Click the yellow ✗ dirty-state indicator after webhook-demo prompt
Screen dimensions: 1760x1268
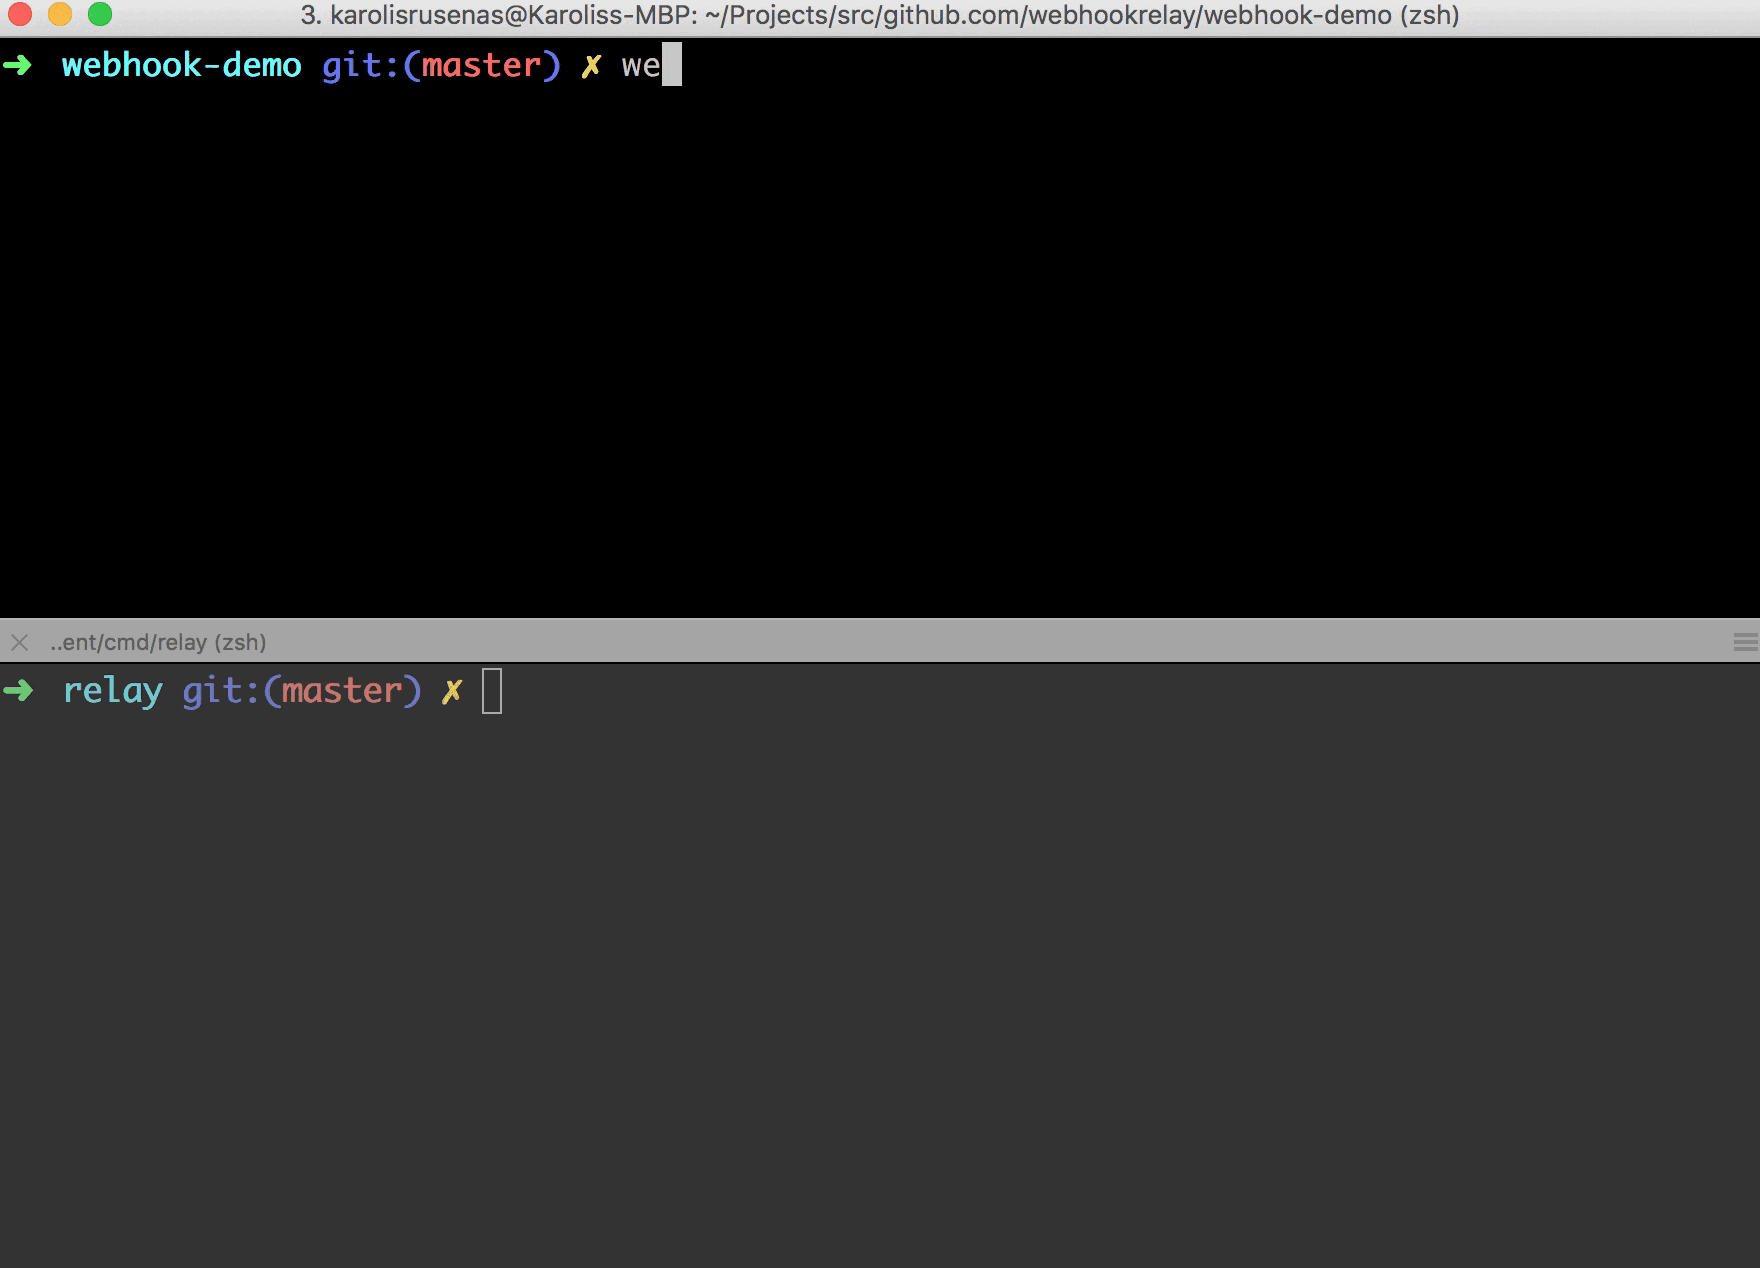pyautogui.click(x=592, y=64)
